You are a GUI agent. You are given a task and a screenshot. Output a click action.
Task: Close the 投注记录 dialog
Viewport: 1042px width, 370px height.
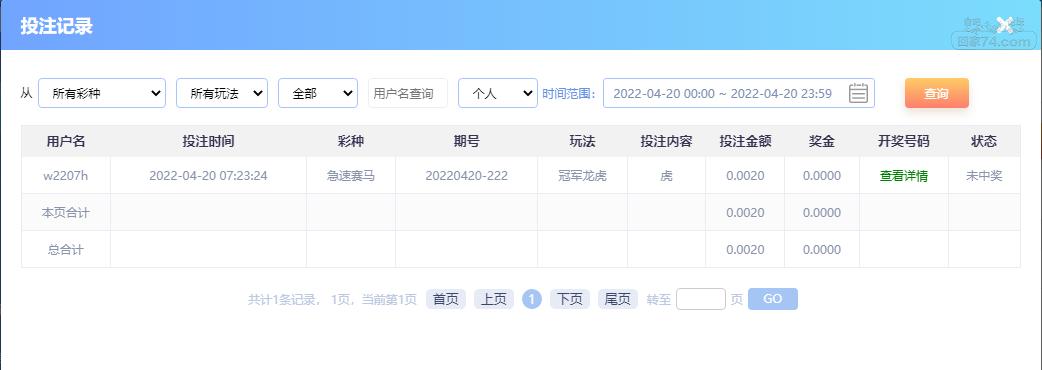point(1004,26)
